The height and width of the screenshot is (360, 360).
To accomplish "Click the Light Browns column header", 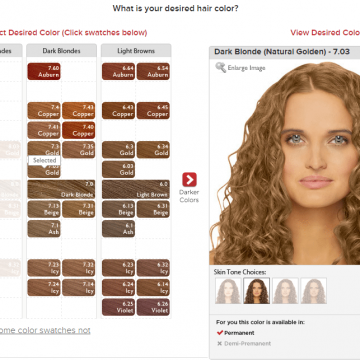I will pyautogui.click(x=136, y=51).
